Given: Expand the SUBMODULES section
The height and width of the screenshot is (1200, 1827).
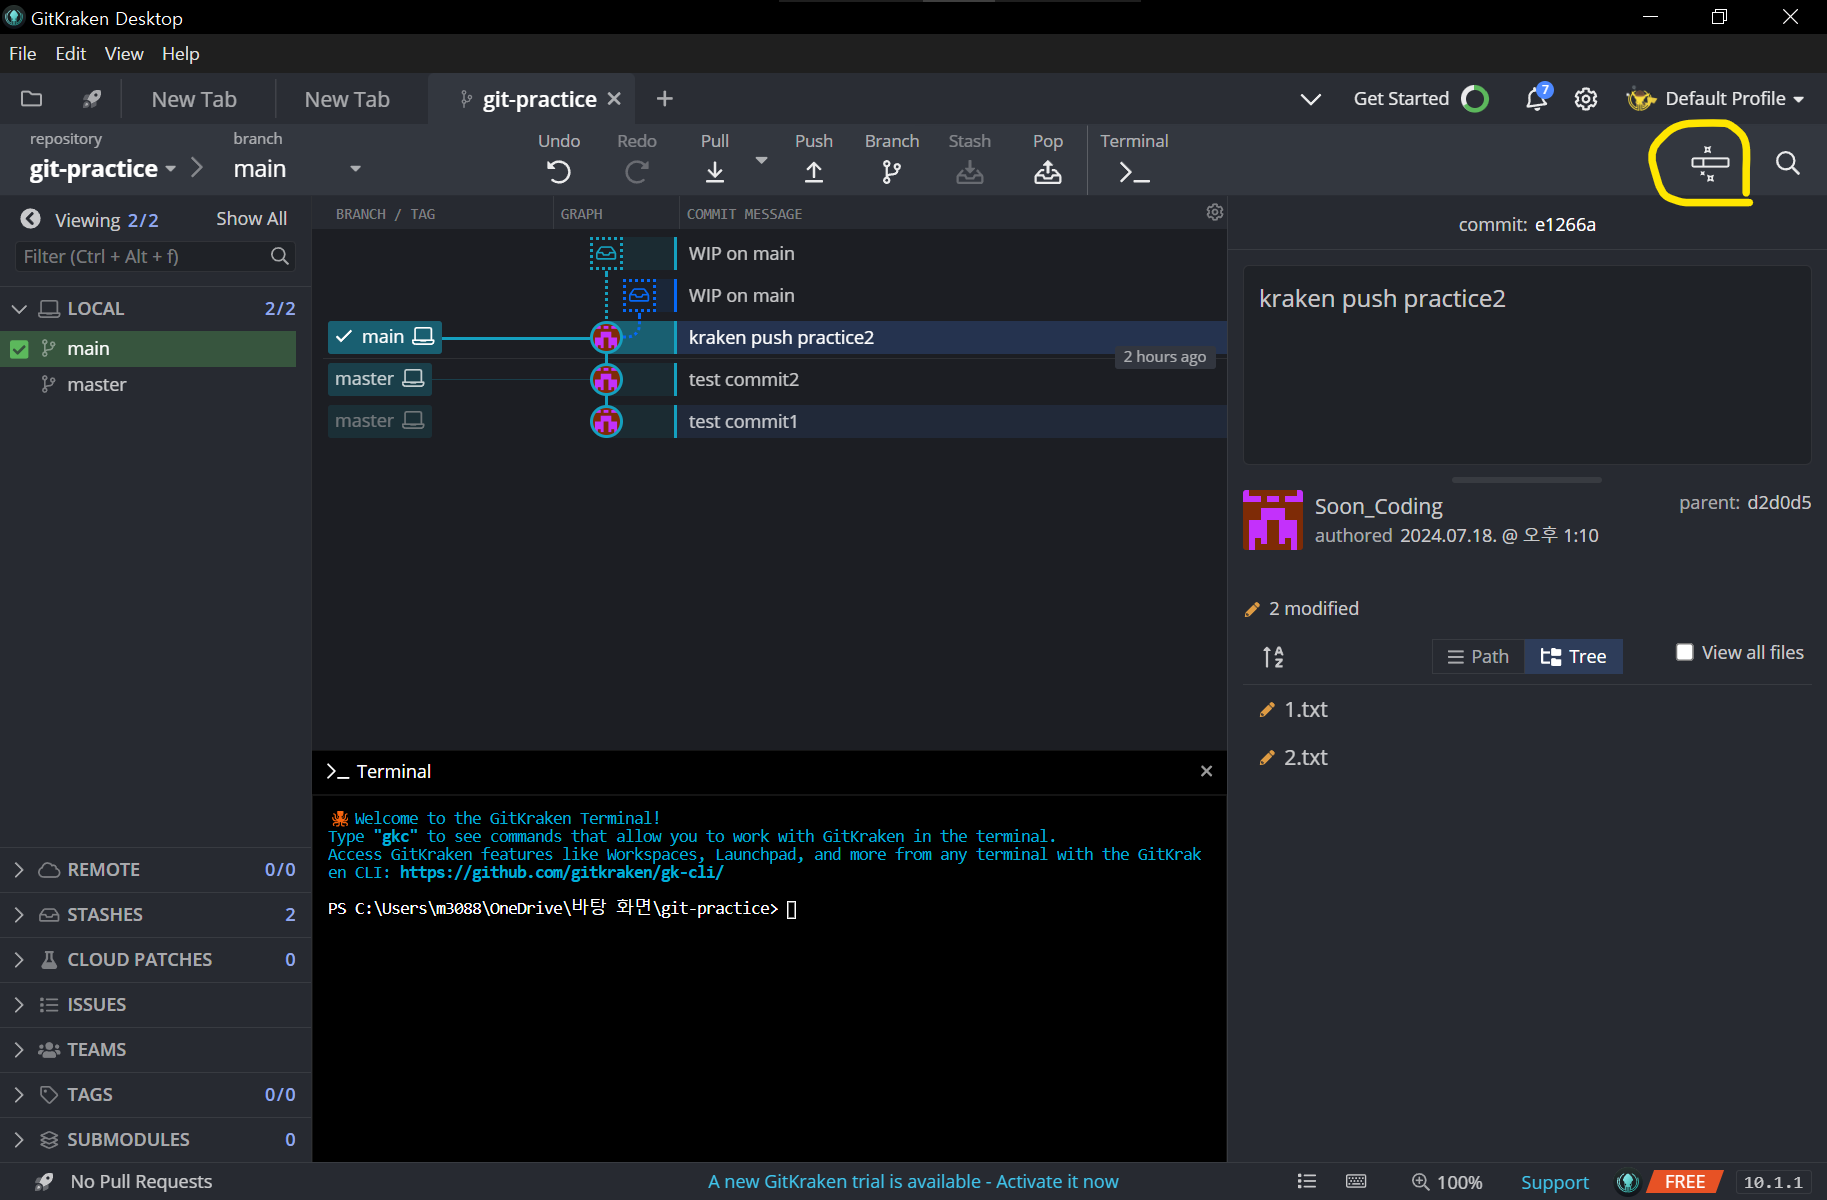Looking at the screenshot, I should point(19,1140).
